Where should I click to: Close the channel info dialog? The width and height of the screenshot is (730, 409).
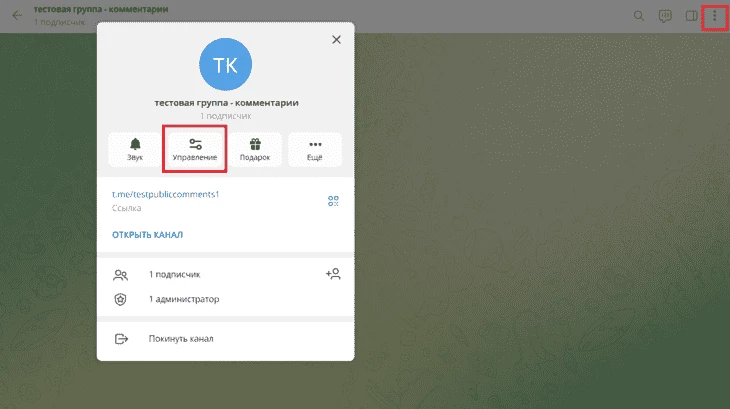tap(336, 40)
